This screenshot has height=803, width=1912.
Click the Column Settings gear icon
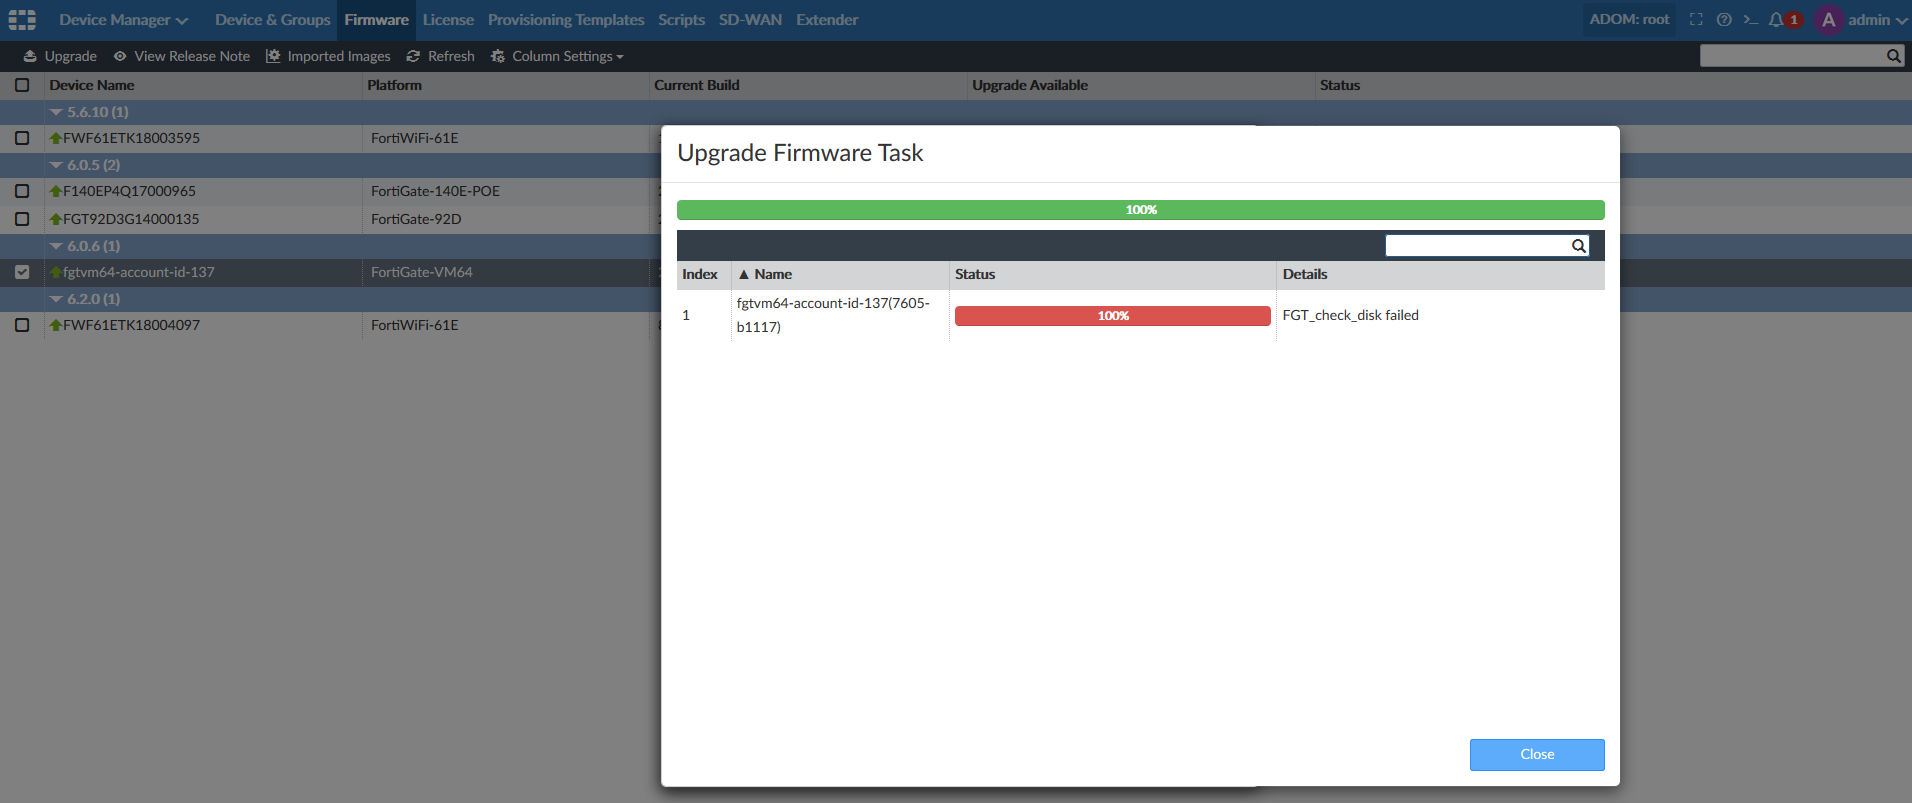(498, 56)
